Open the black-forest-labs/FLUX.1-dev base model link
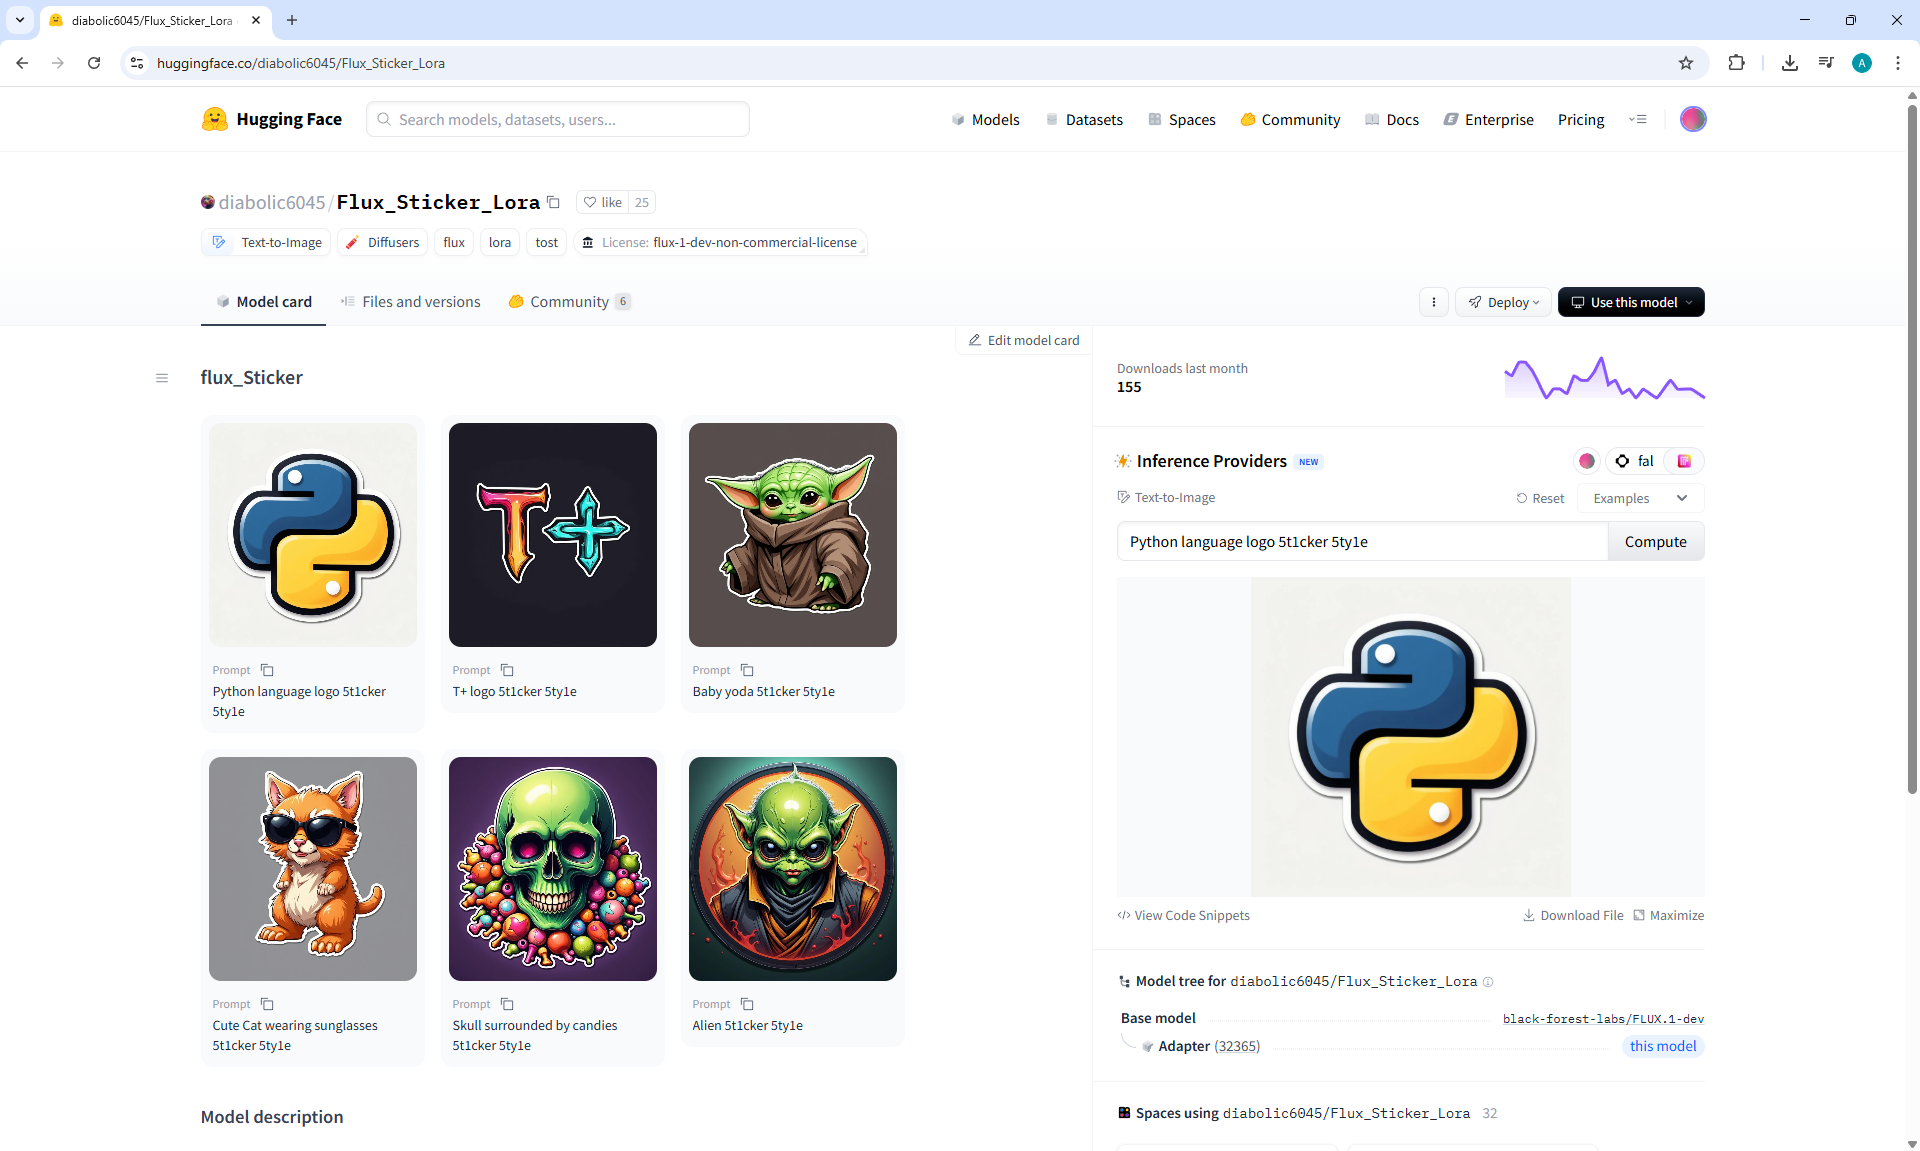The image size is (1920, 1151). [x=1603, y=1019]
